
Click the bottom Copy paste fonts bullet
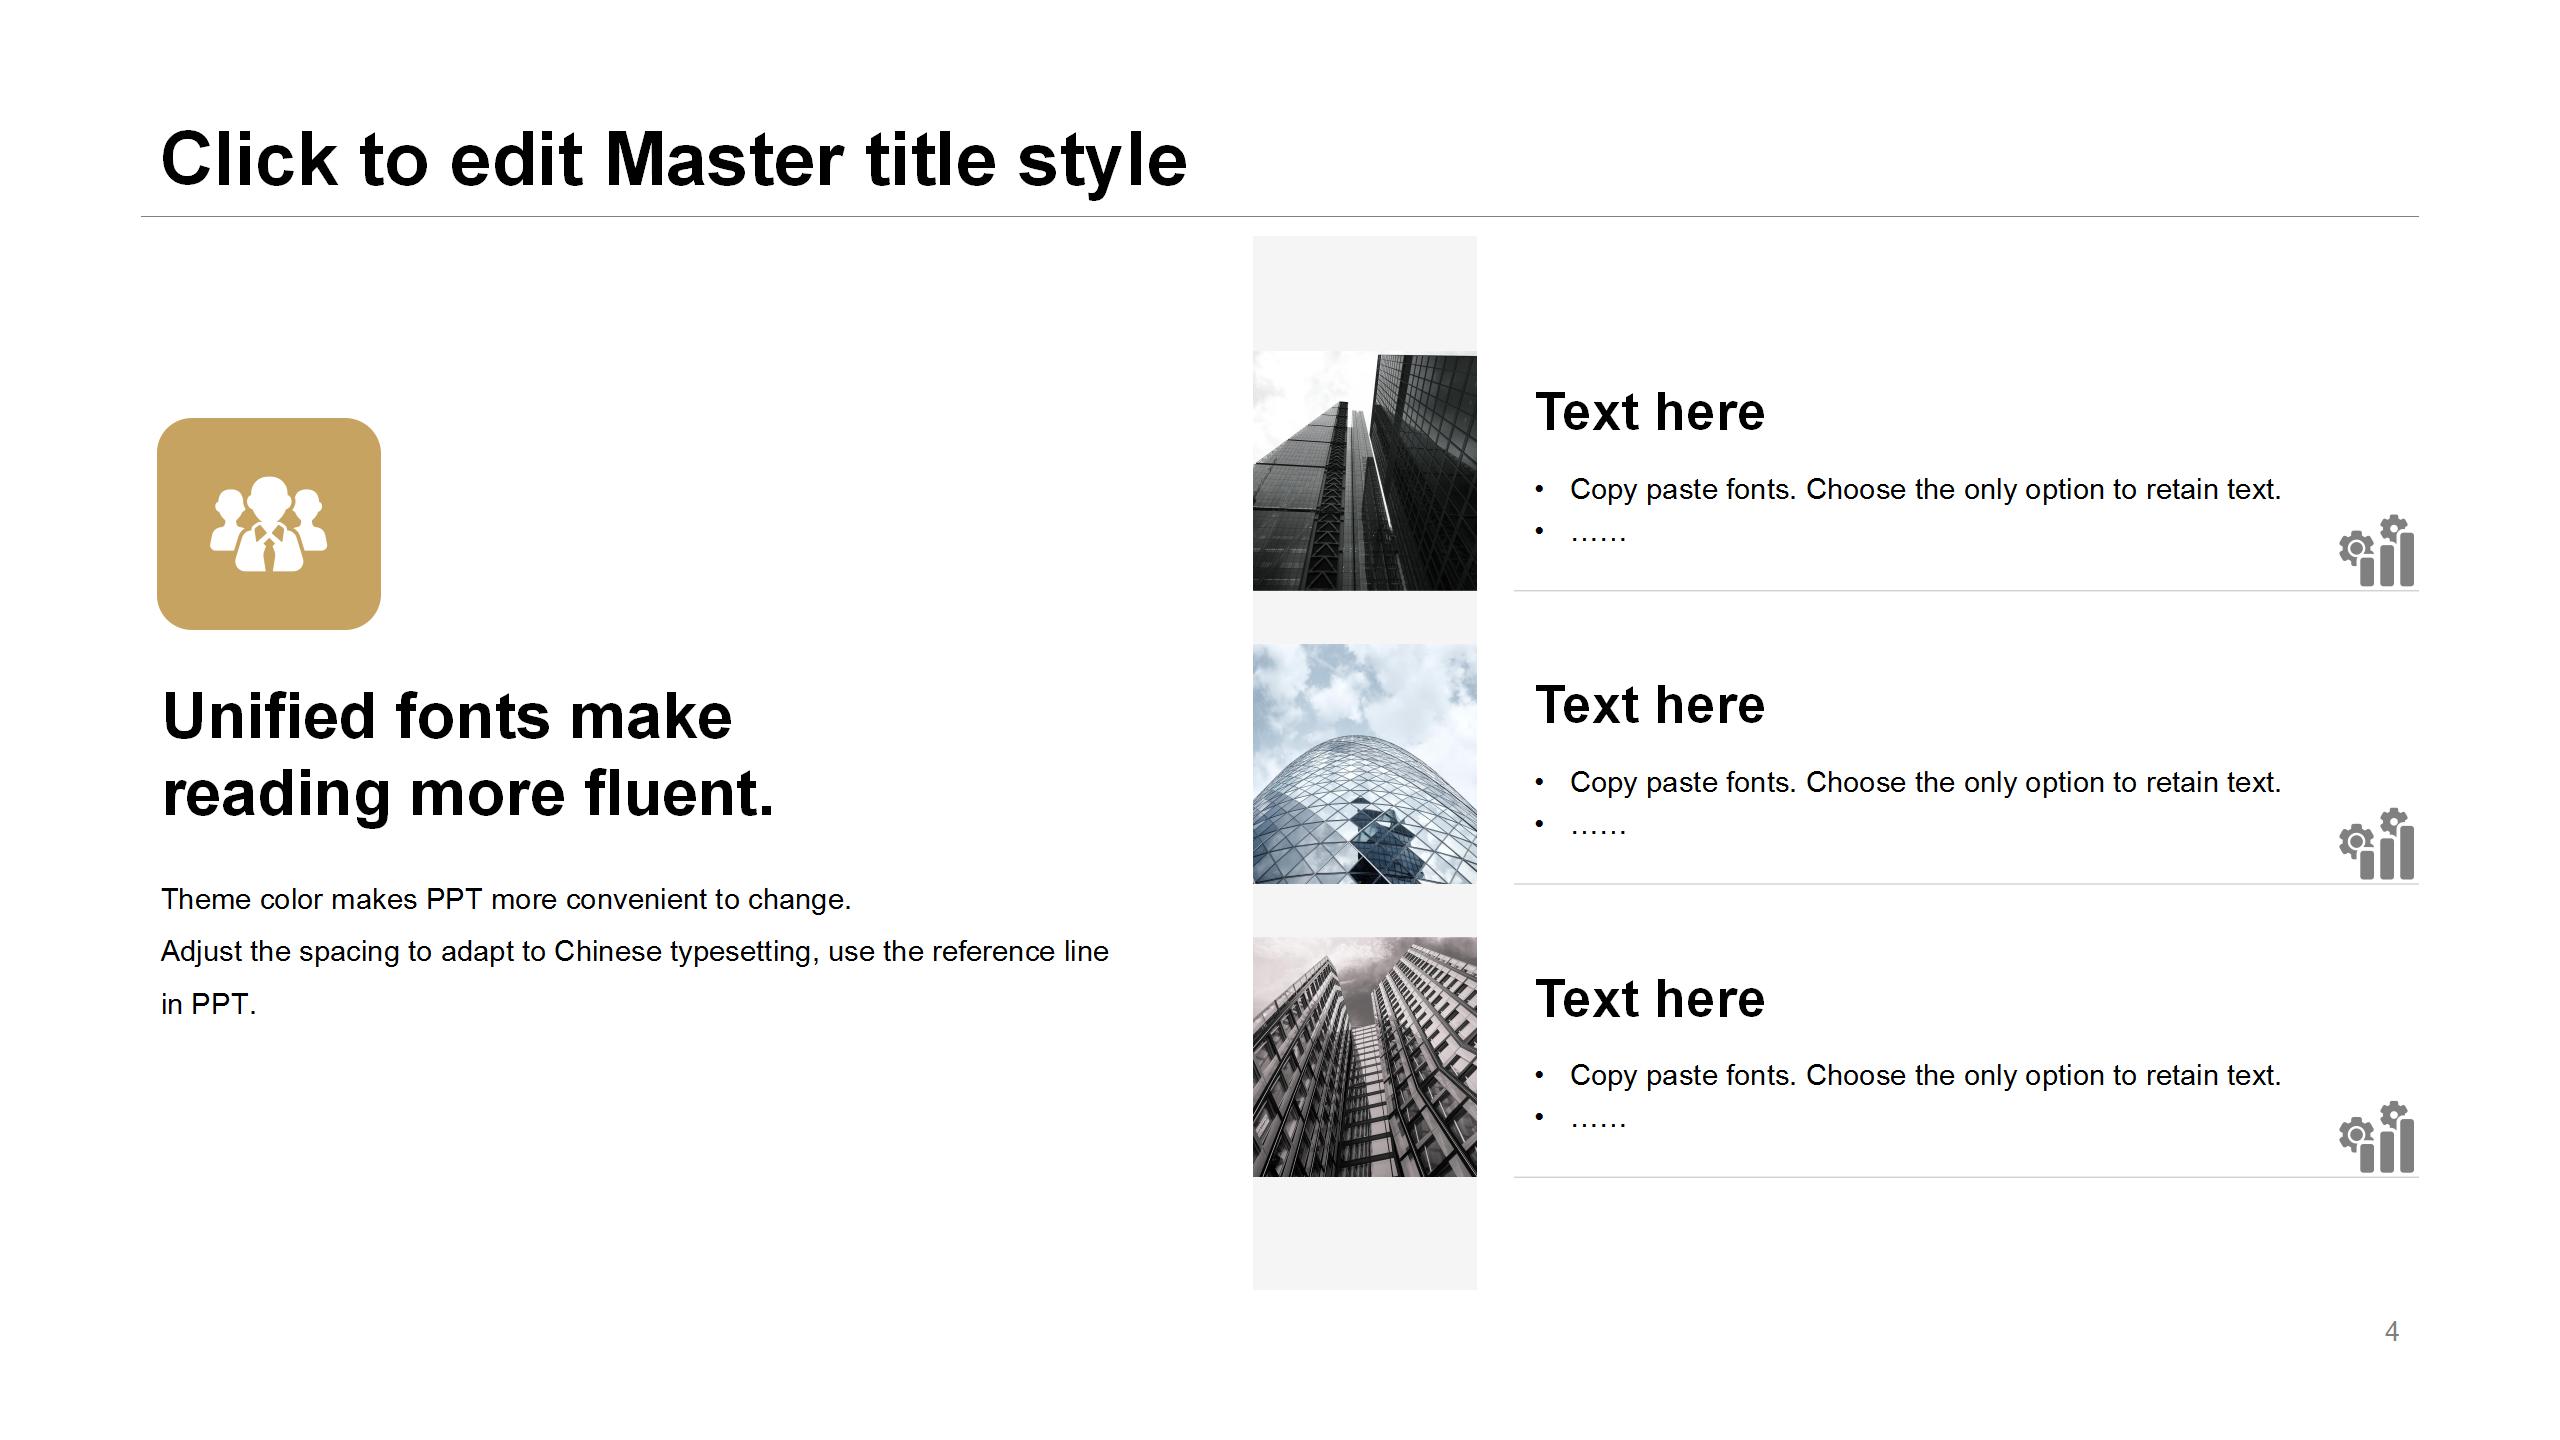coord(1925,1075)
